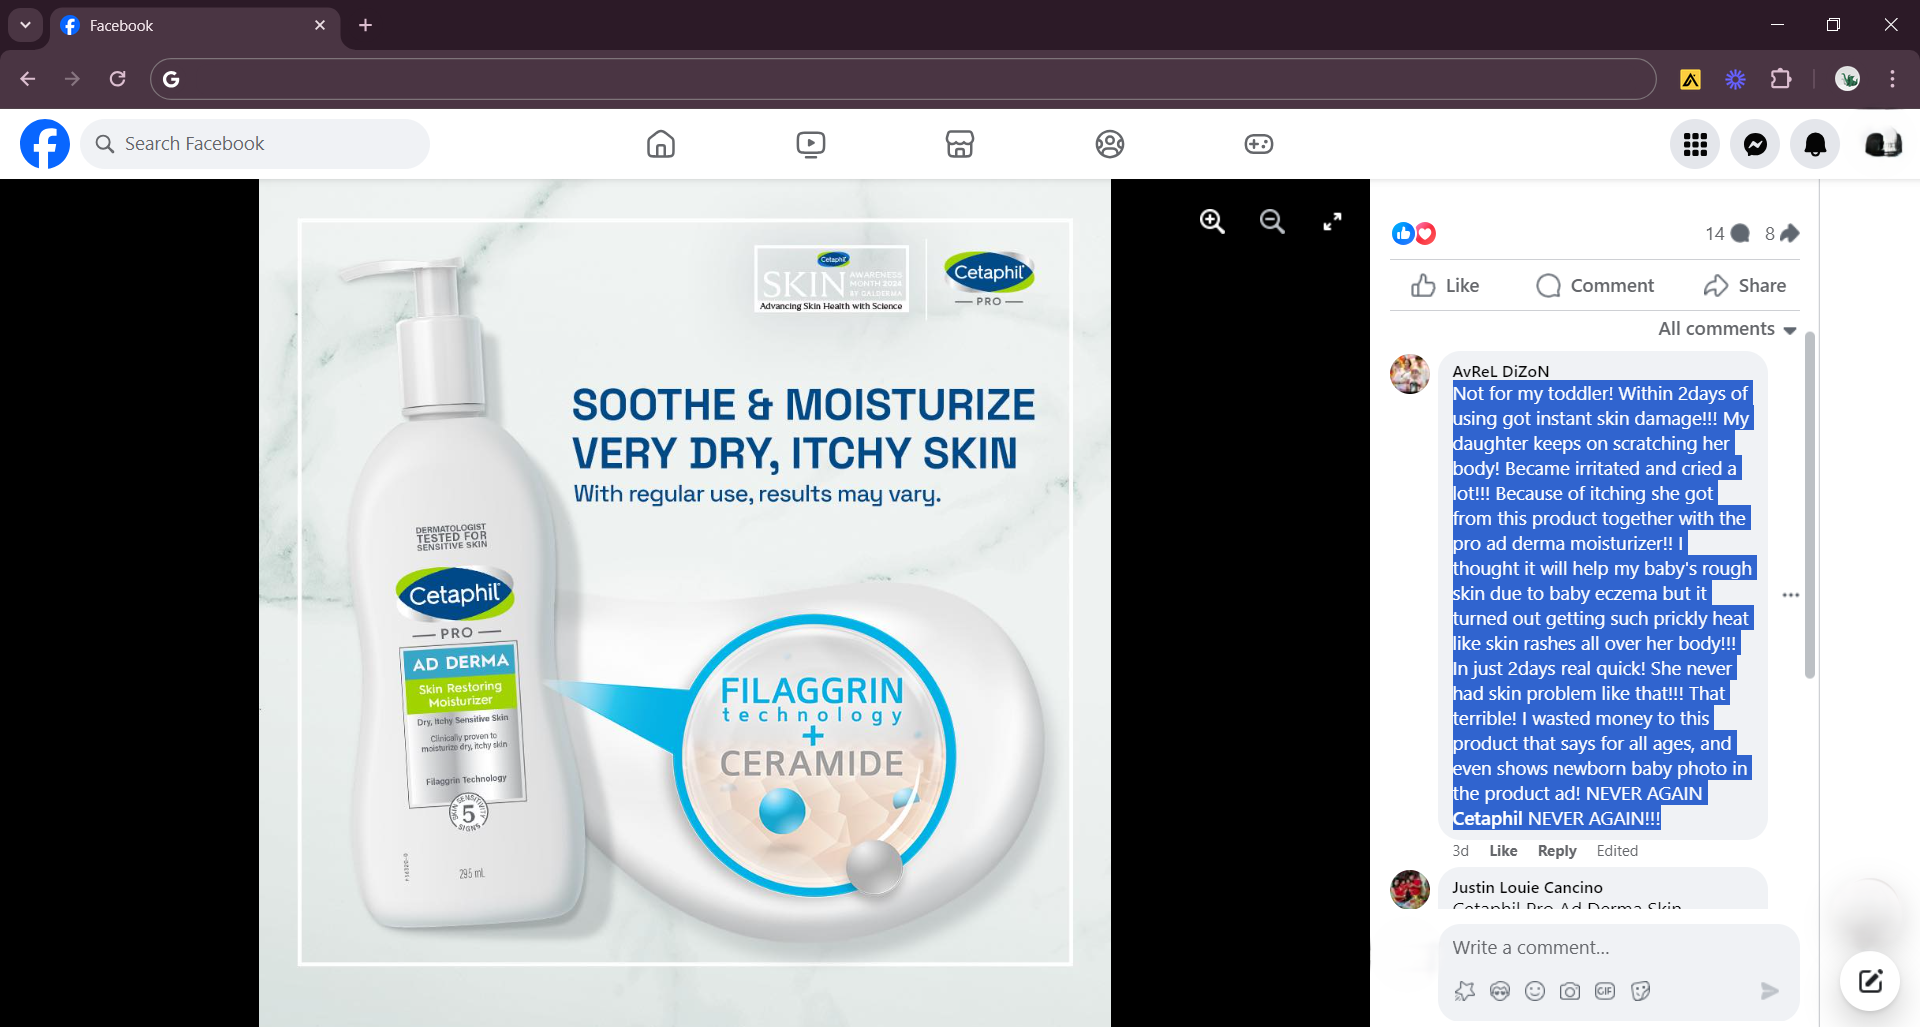Go back in the browser
Screen dimensions: 1920x1027
point(28,79)
